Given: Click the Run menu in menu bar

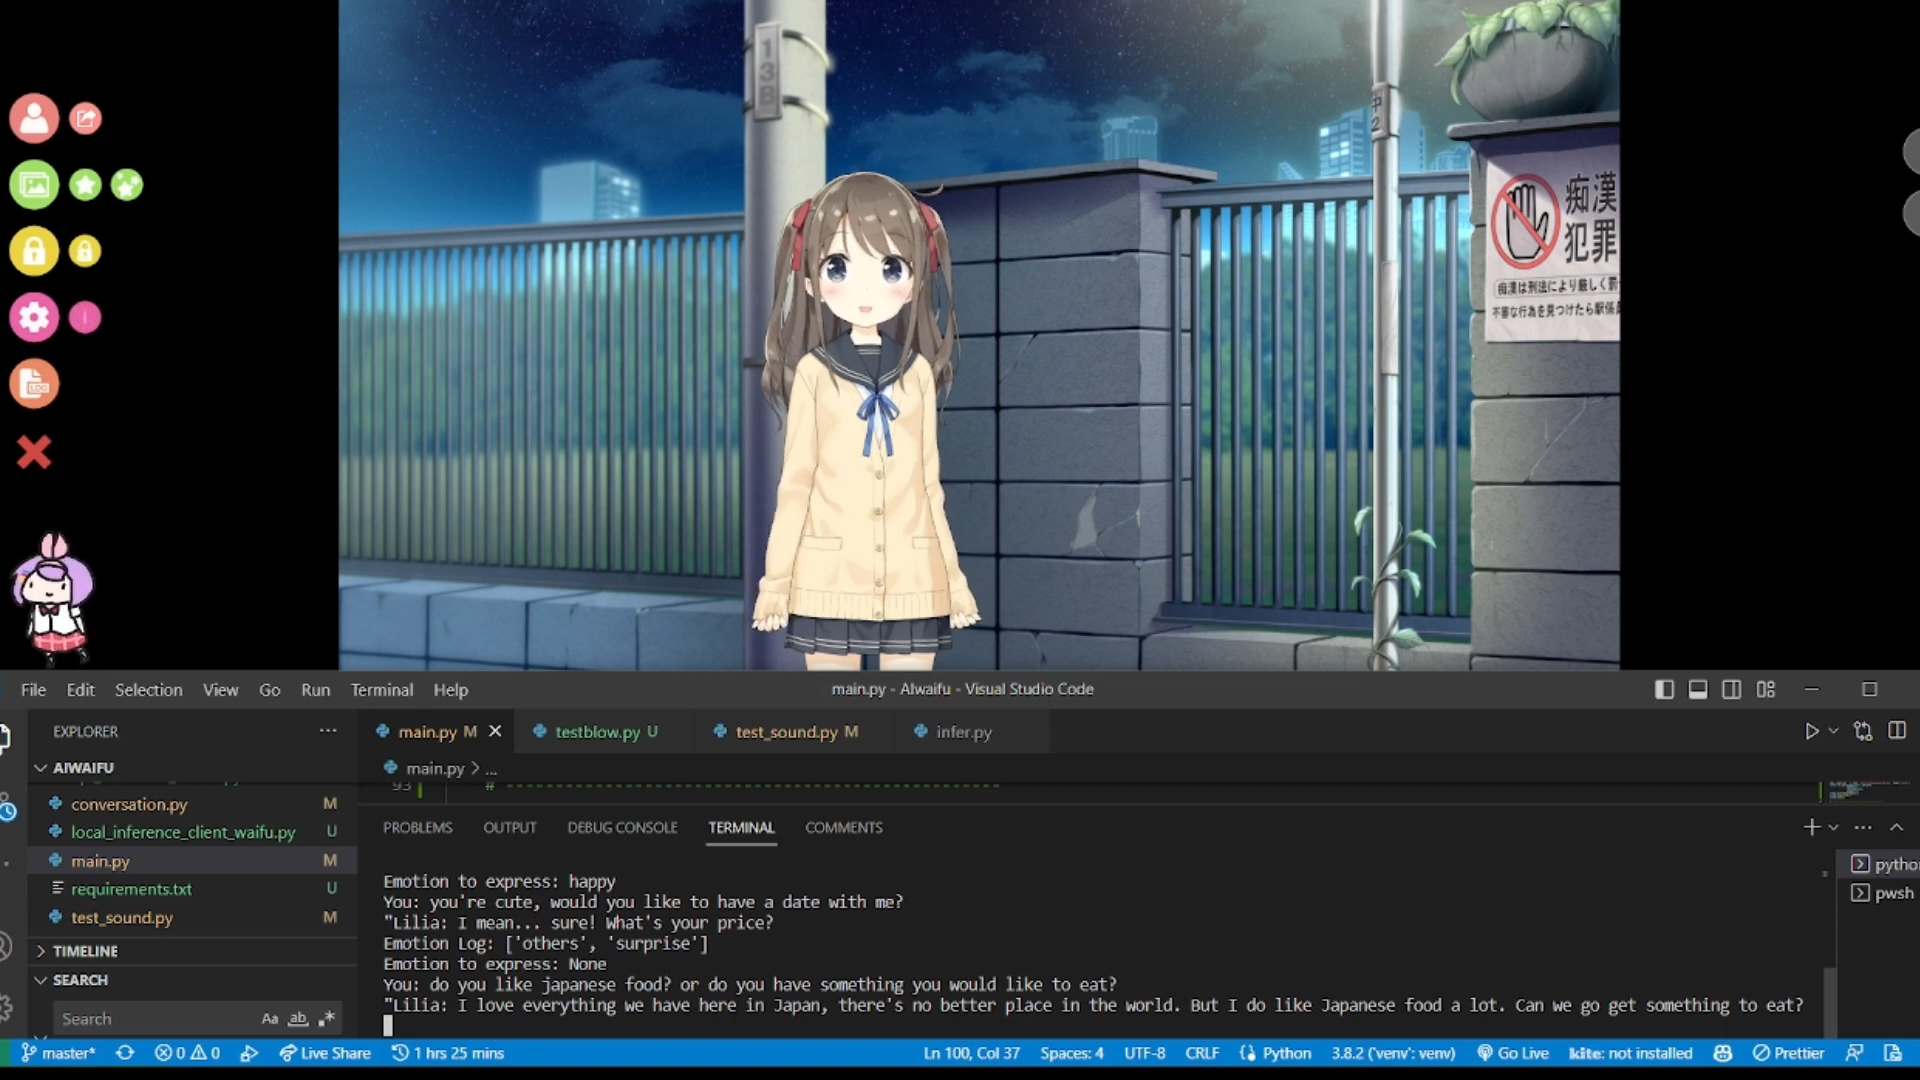Looking at the screenshot, I should (x=314, y=688).
